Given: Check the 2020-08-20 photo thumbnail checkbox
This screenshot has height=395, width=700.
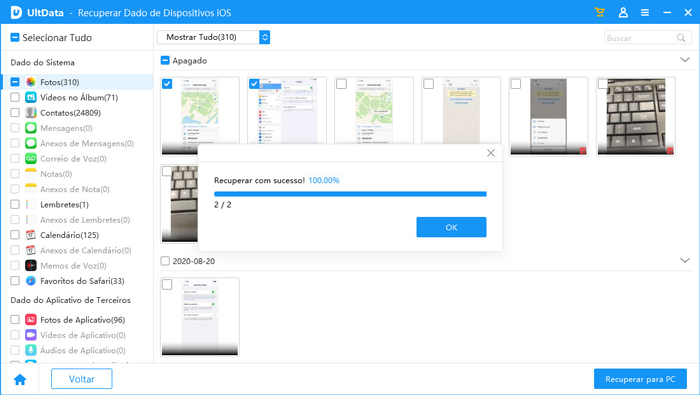Looking at the screenshot, I should pyautogui.click(x=167, y=284).
